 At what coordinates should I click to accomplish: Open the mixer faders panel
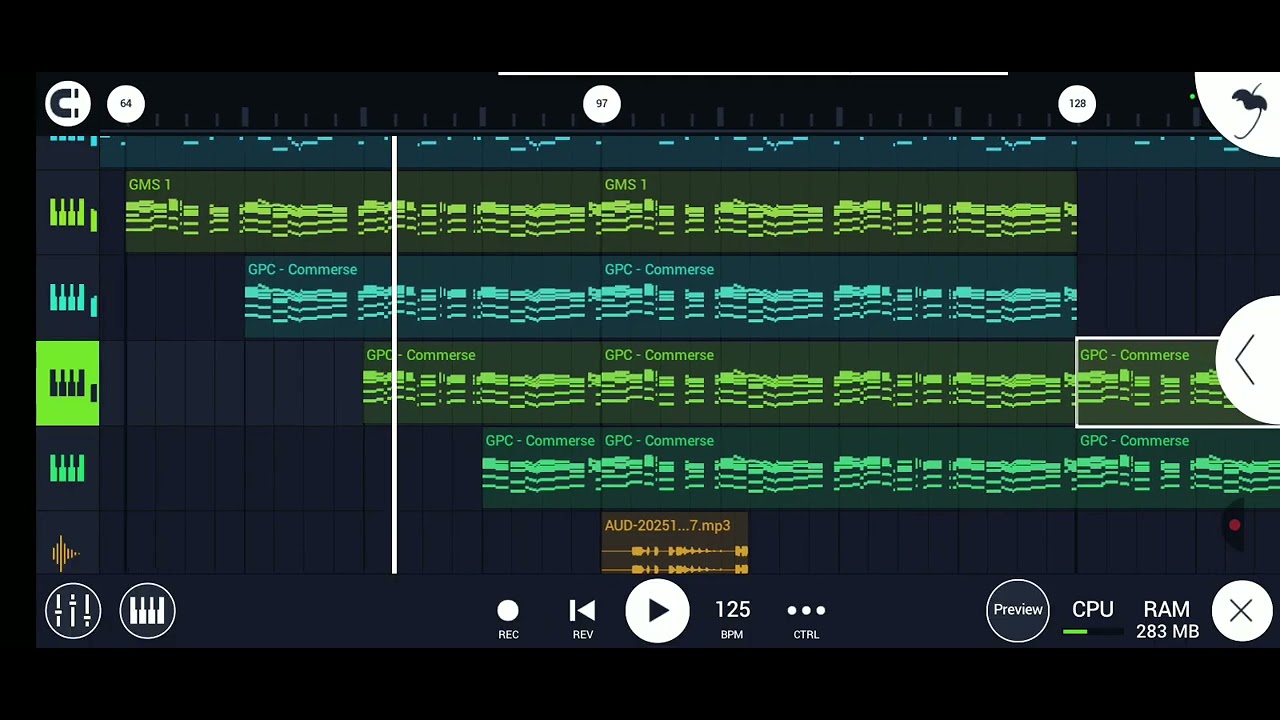click(73, 610)
